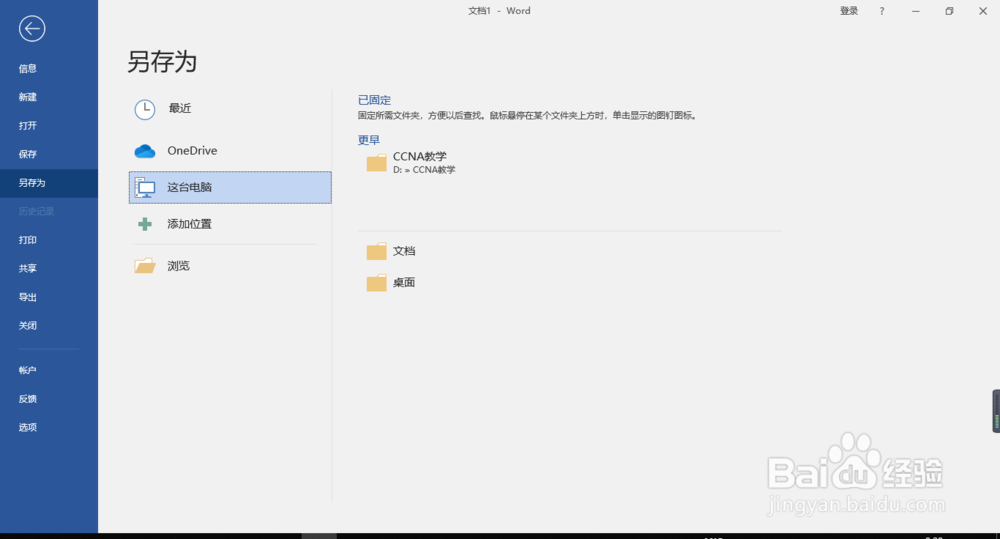Select the OneDrive location label
Viewport: 1000px width, 539px height.
(192, 151)
